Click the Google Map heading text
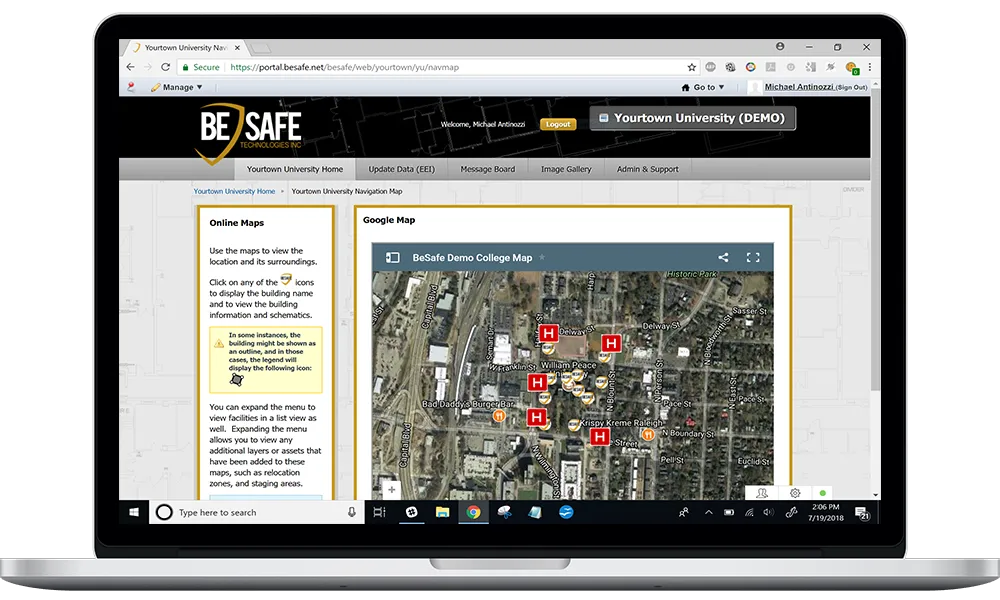This screenshot has height=600, width=1000. (x=389, y=220)
